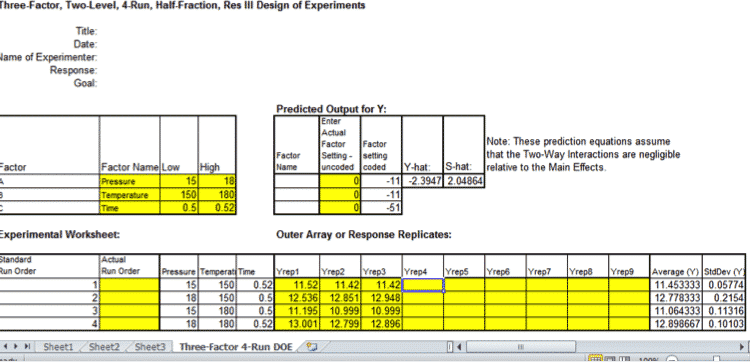Select the Yrep2 value 12.851

[x=340, y=298]
